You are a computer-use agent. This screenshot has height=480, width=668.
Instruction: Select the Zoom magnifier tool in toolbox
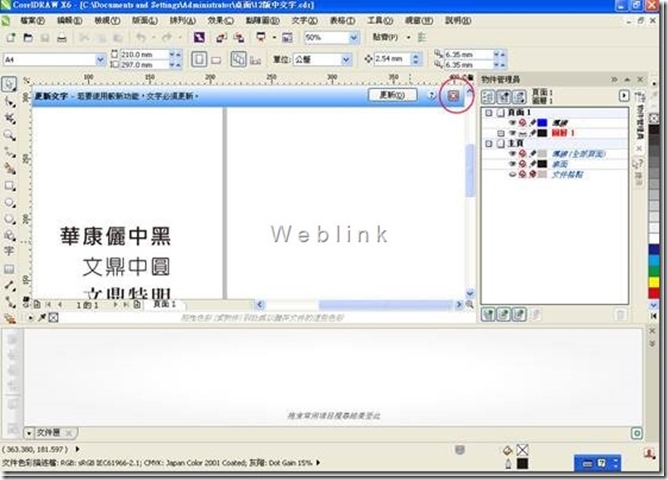pyautogui.click(x=9, y=135)
